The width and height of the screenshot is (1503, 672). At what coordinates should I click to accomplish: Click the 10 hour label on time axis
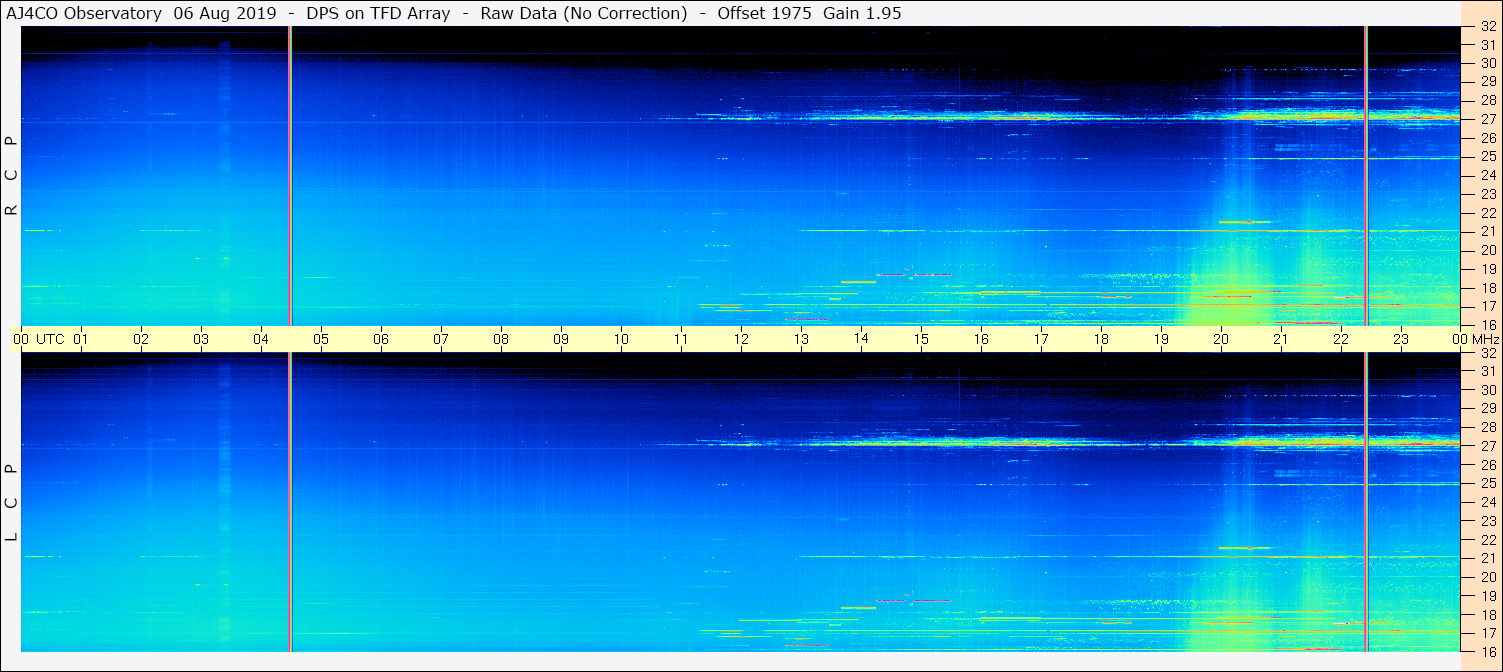click(621, 339)
